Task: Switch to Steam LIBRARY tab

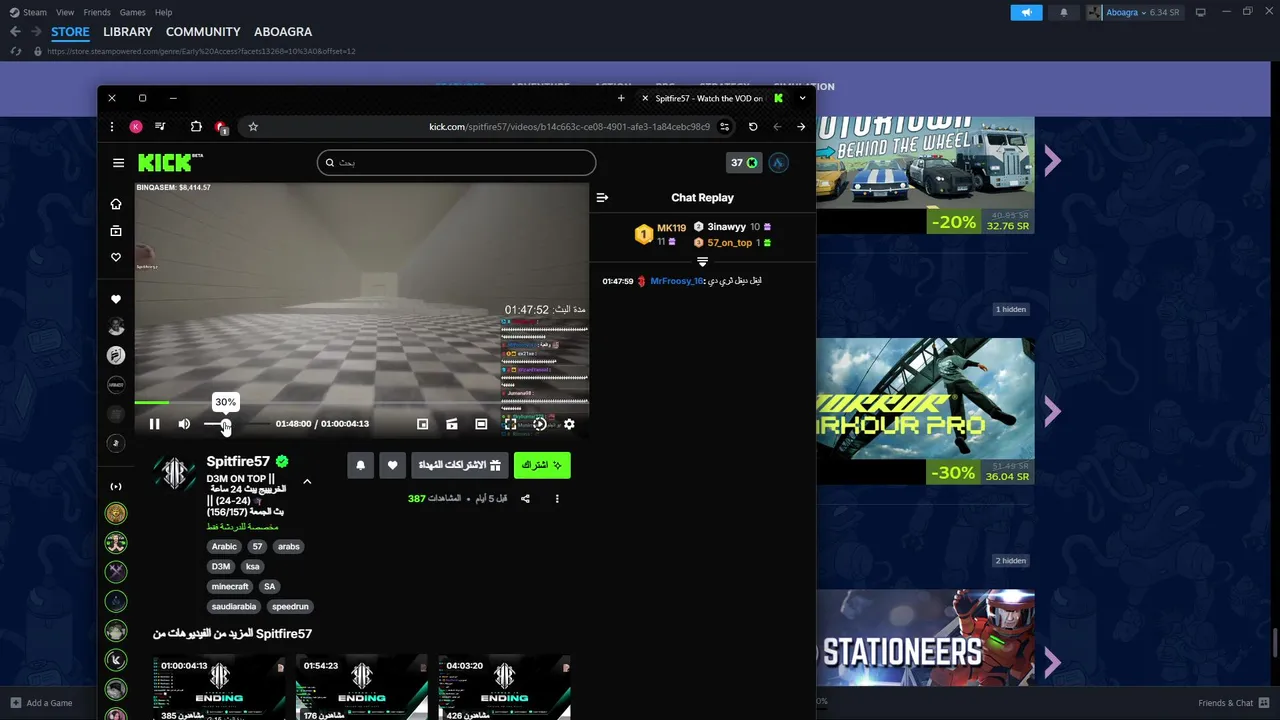Action: click(128, 32)
